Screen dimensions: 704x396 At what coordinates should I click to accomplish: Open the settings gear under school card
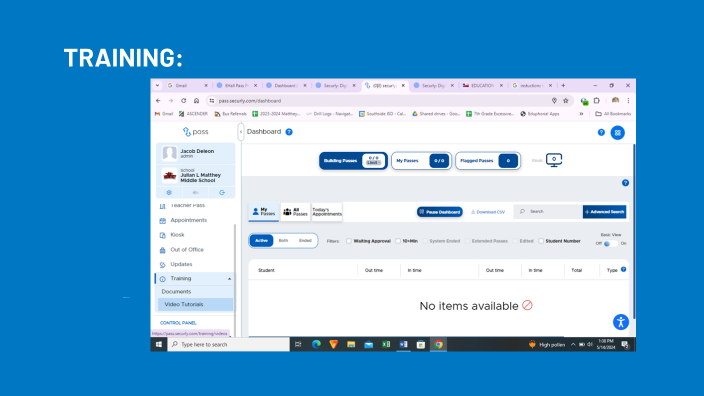pos(169,193)
